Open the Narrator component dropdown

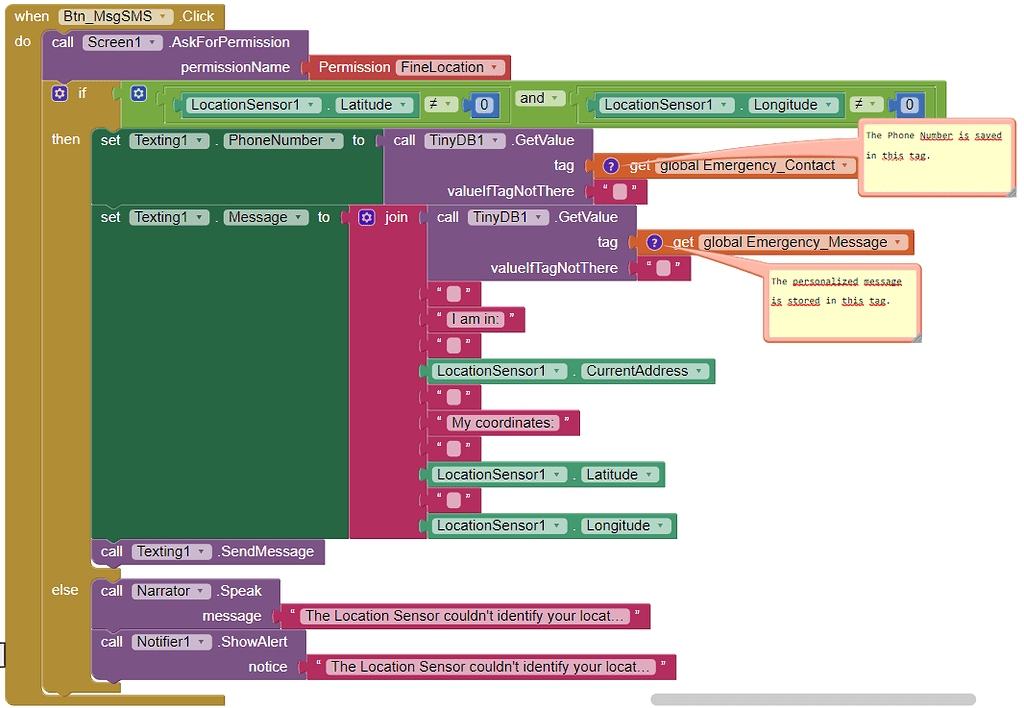[x=202, y=591]
